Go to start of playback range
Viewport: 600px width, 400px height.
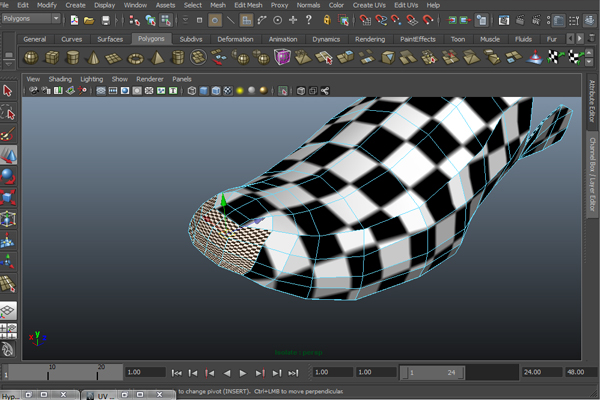click(x=176, y=373)
